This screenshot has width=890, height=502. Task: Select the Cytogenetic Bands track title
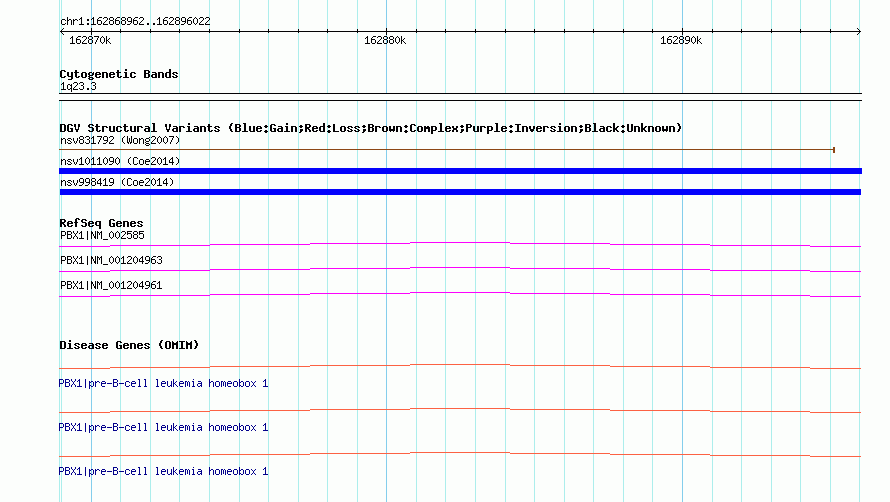tap(119, 74)
